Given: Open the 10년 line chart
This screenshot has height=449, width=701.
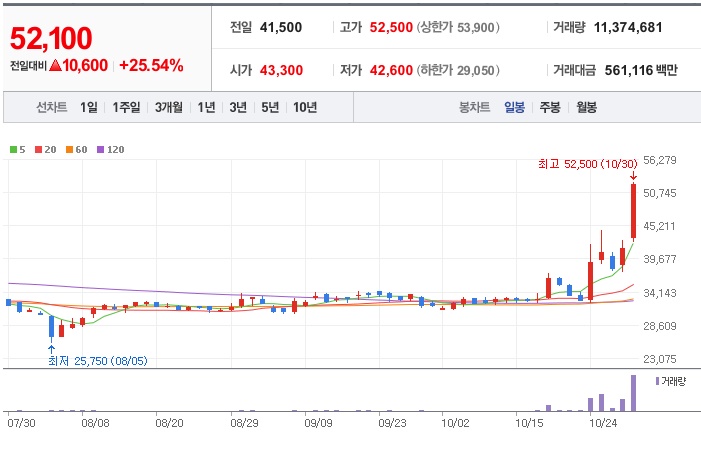Looking at the screenshot, I should pos(305,107).
